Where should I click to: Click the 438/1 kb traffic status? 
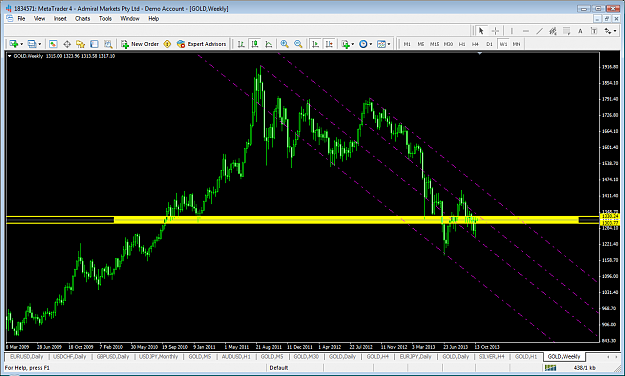(584, 368)
